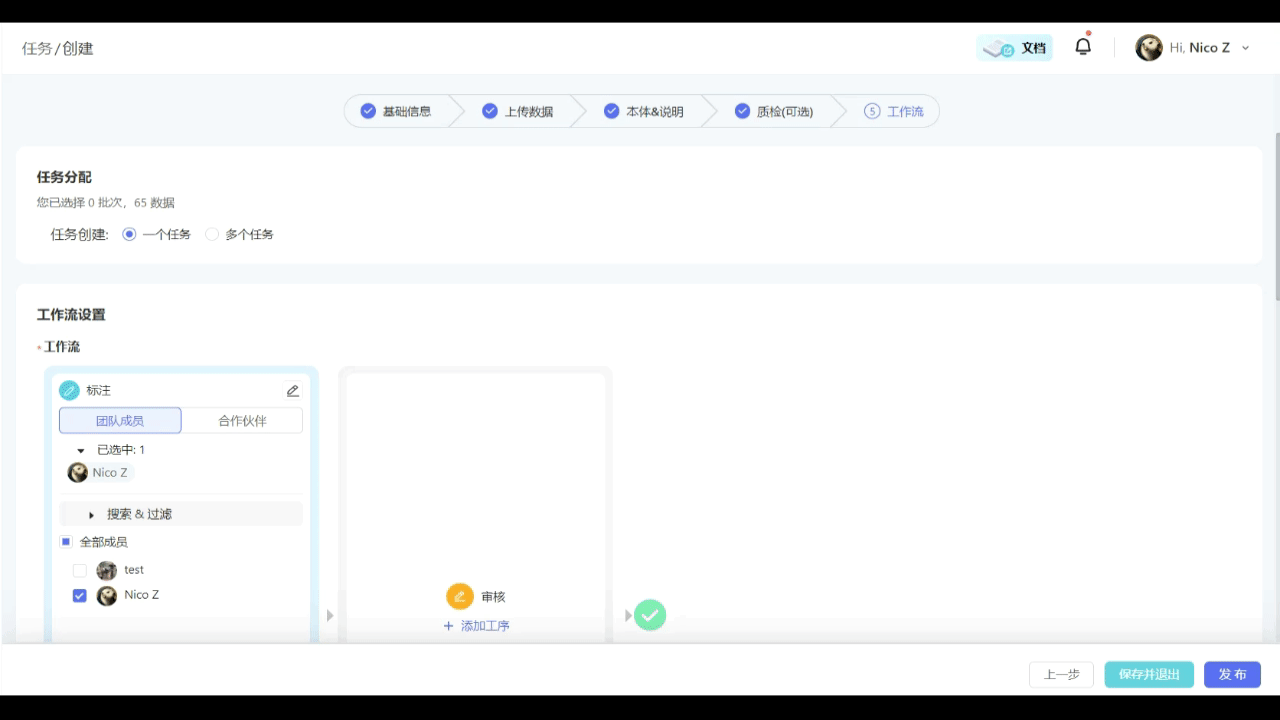Toggle the 全部成员 select-all checkbox
This screenshot has height=720, width=1280.
(x=66, y=542)
